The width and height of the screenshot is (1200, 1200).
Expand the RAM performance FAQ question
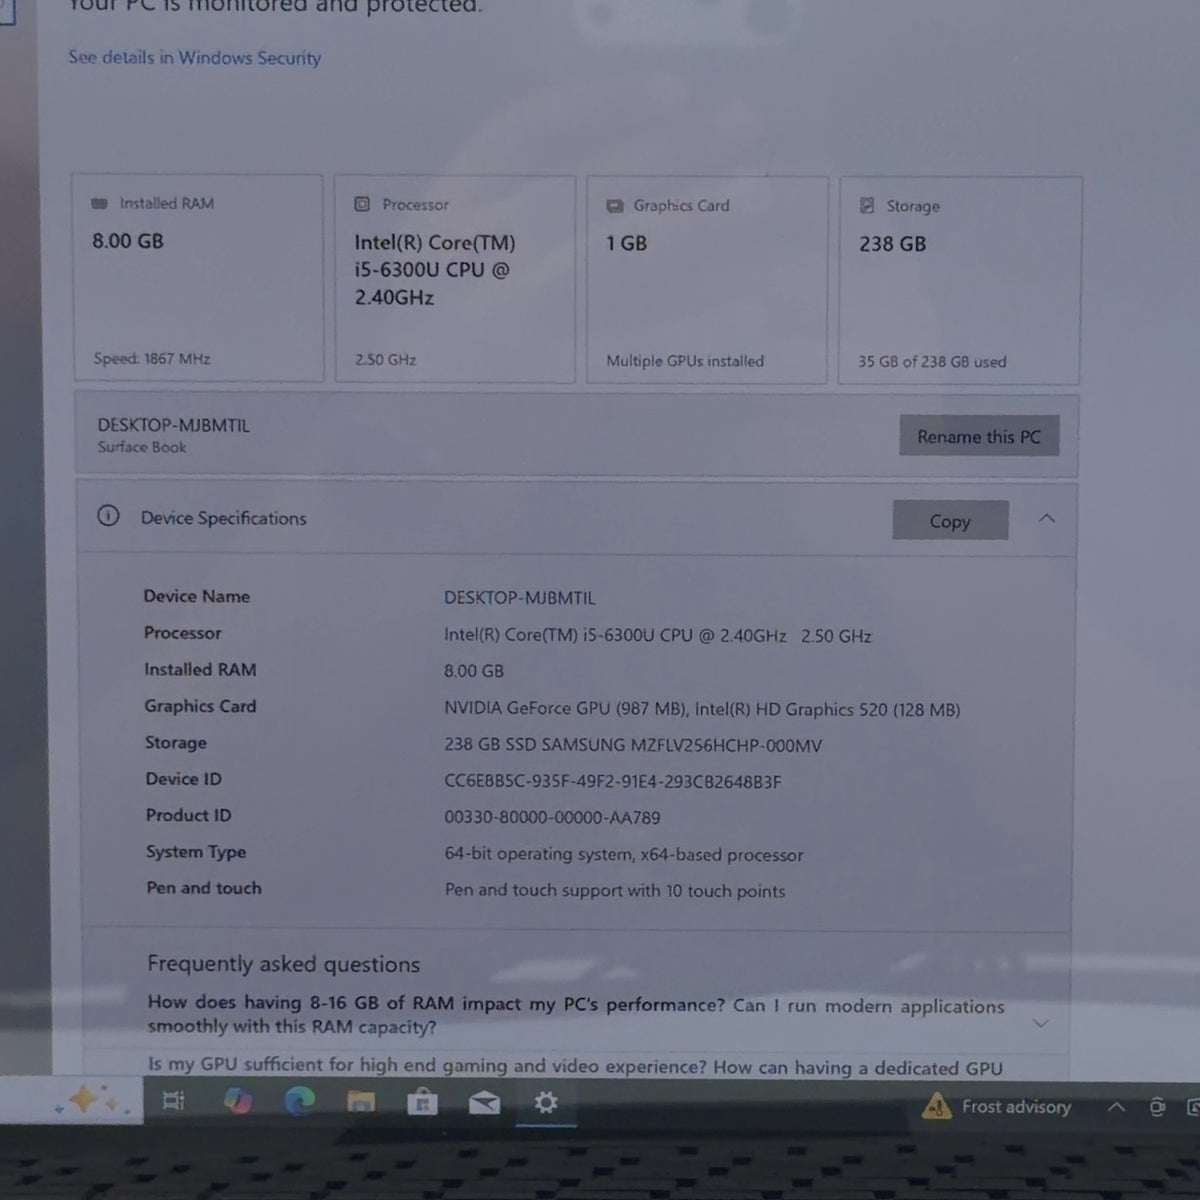click(x=1040, y=1023)
